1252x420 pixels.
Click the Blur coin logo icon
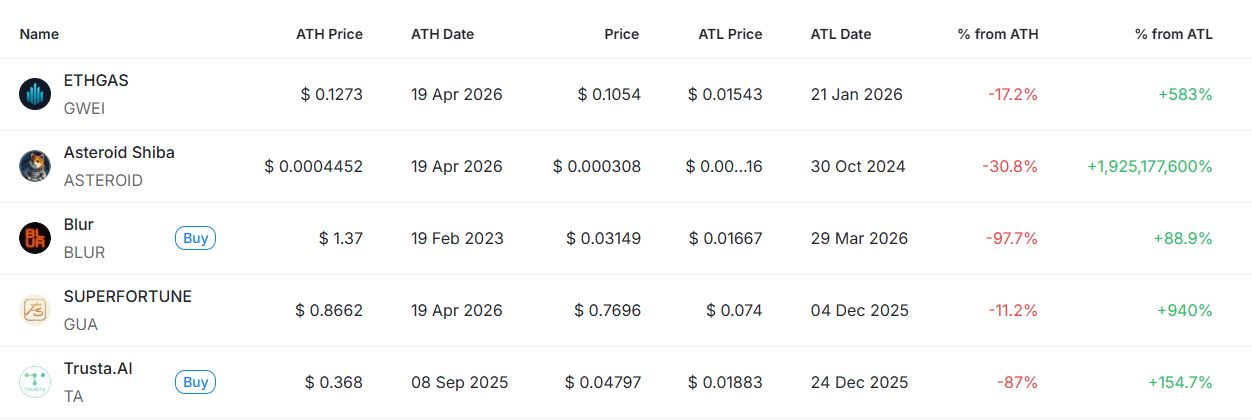35,238
